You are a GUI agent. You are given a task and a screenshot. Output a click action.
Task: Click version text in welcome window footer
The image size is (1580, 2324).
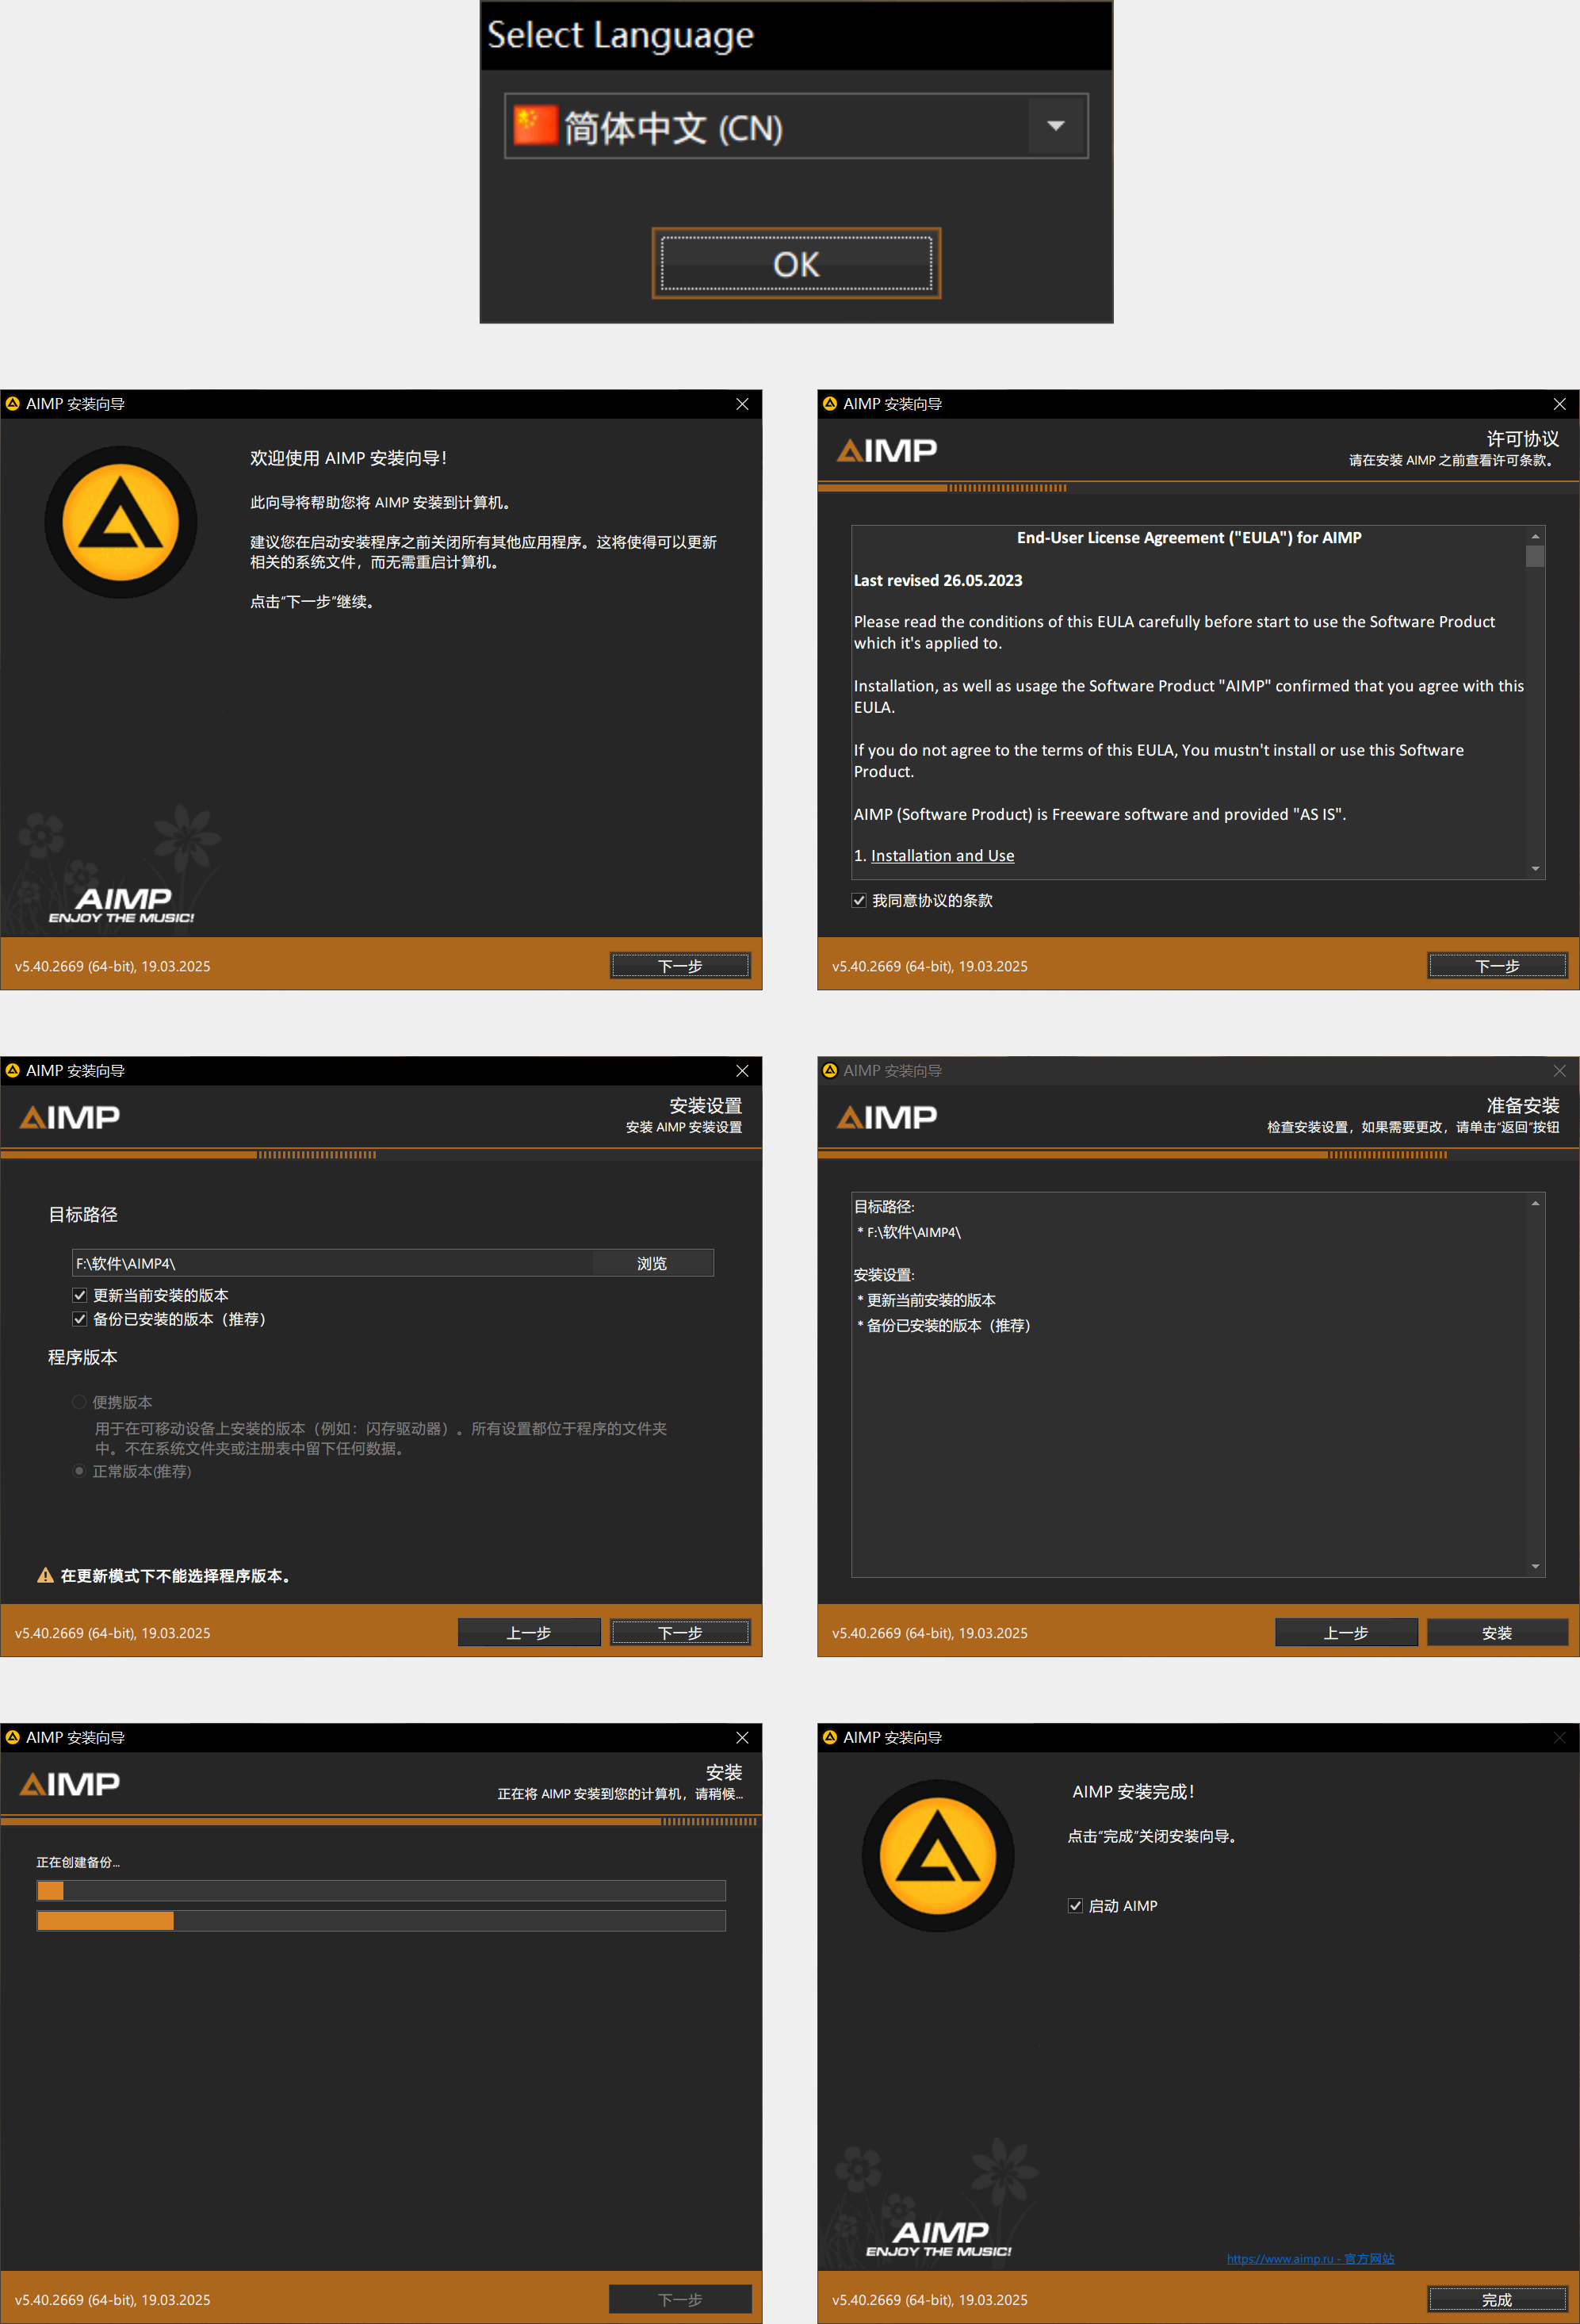(112, 966)
